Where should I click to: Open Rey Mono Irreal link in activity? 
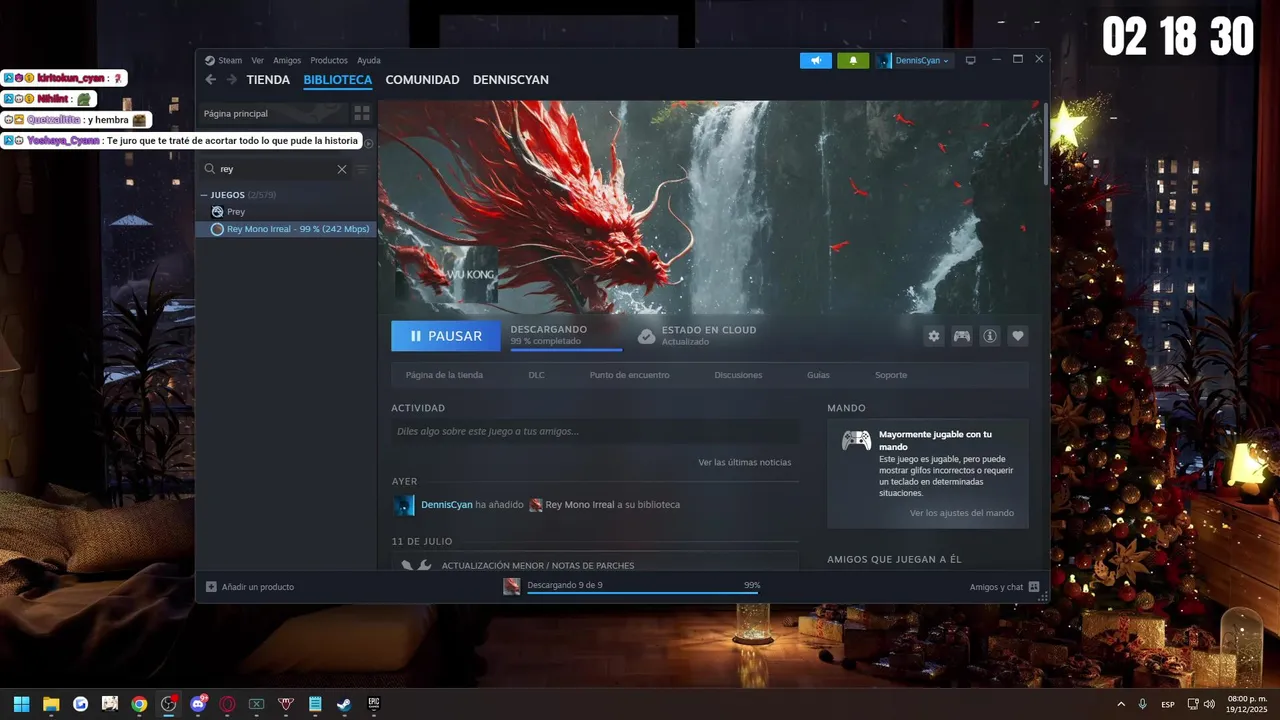click(580, 505)
